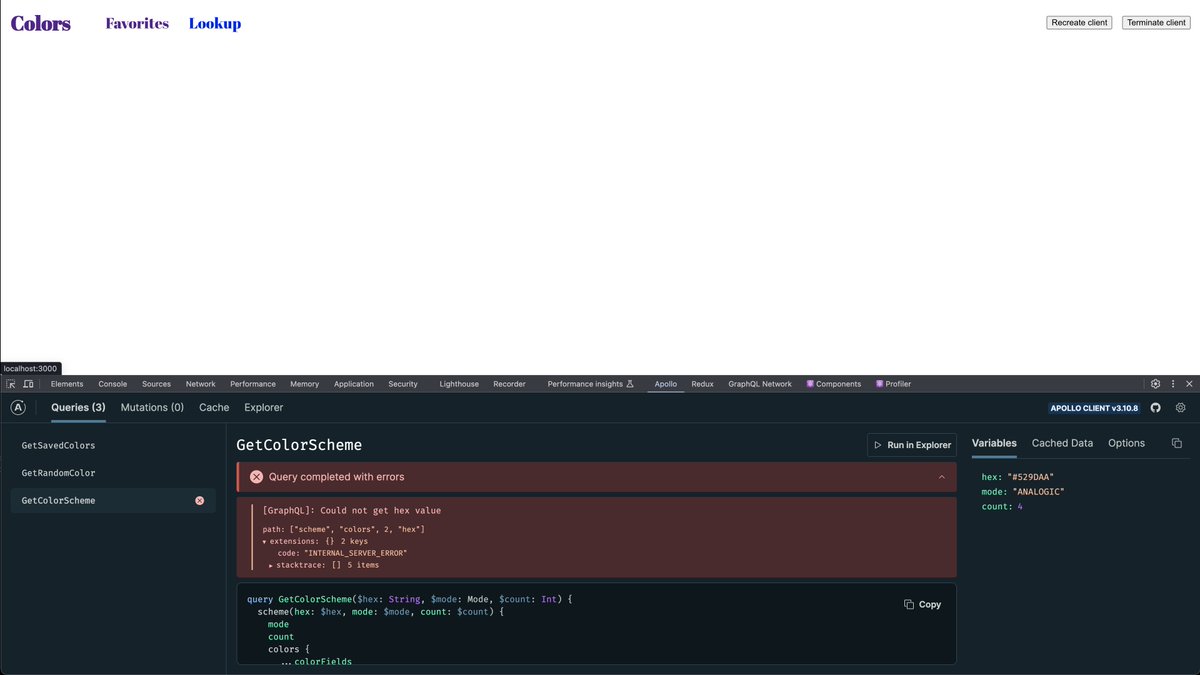
Task: Switch to the Cached Data tab
Action: tap(1062, 443)
